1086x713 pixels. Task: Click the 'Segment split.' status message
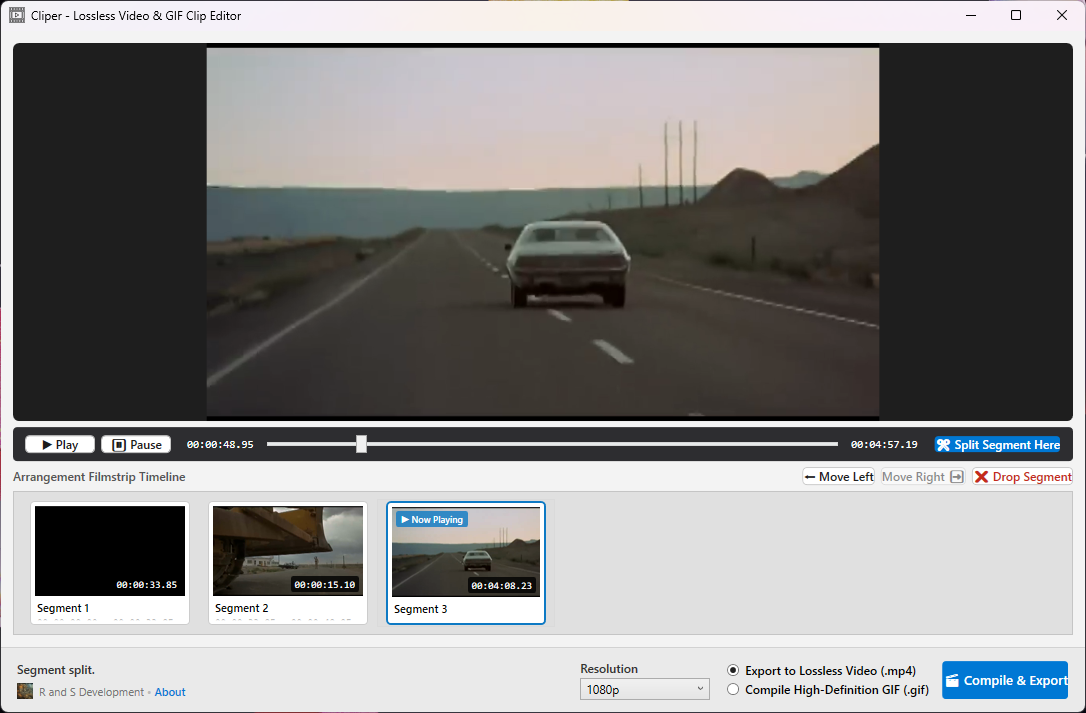56,670
